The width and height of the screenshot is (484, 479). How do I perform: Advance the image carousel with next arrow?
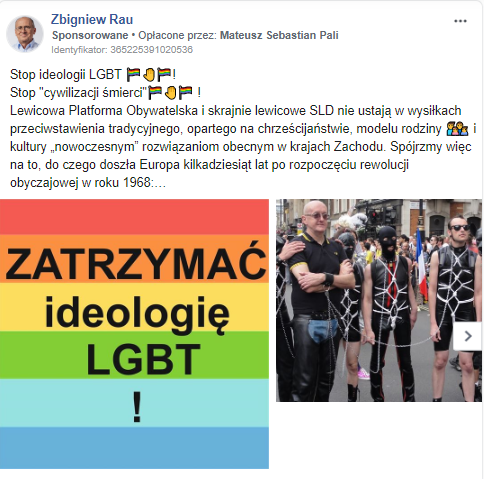468,336
